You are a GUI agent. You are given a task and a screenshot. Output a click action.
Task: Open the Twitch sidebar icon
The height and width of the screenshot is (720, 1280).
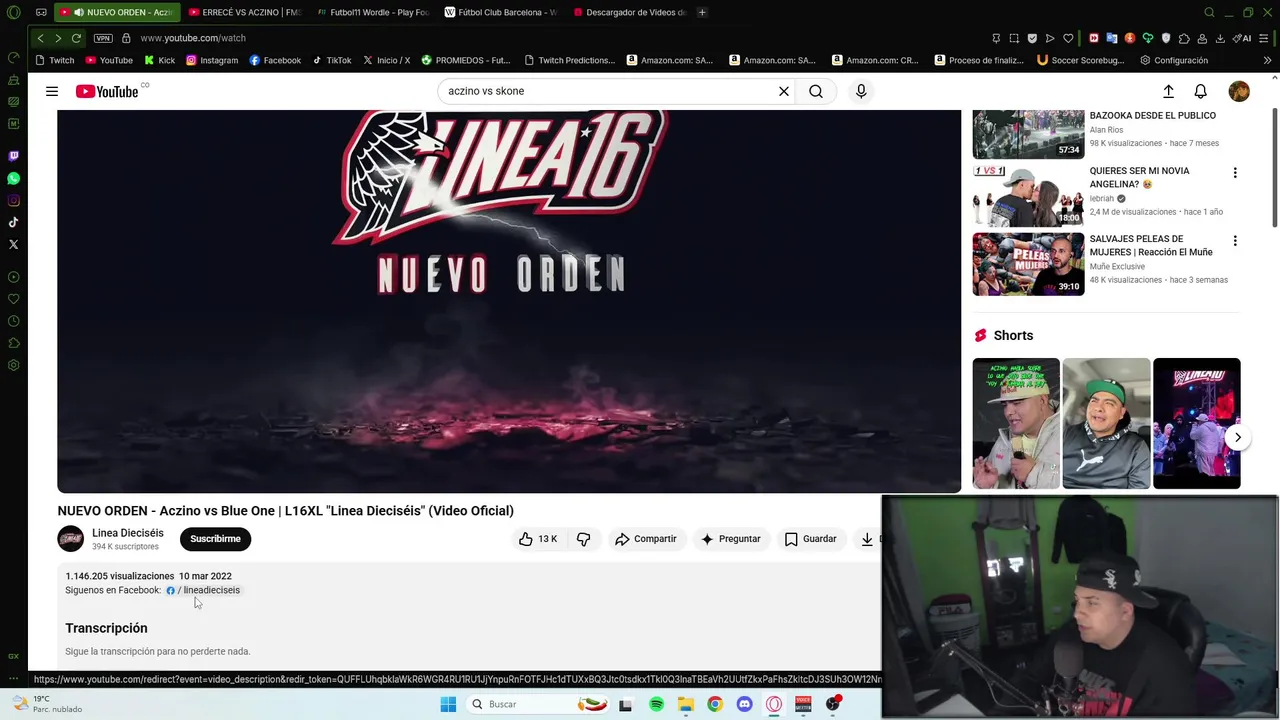coord(13,156)
